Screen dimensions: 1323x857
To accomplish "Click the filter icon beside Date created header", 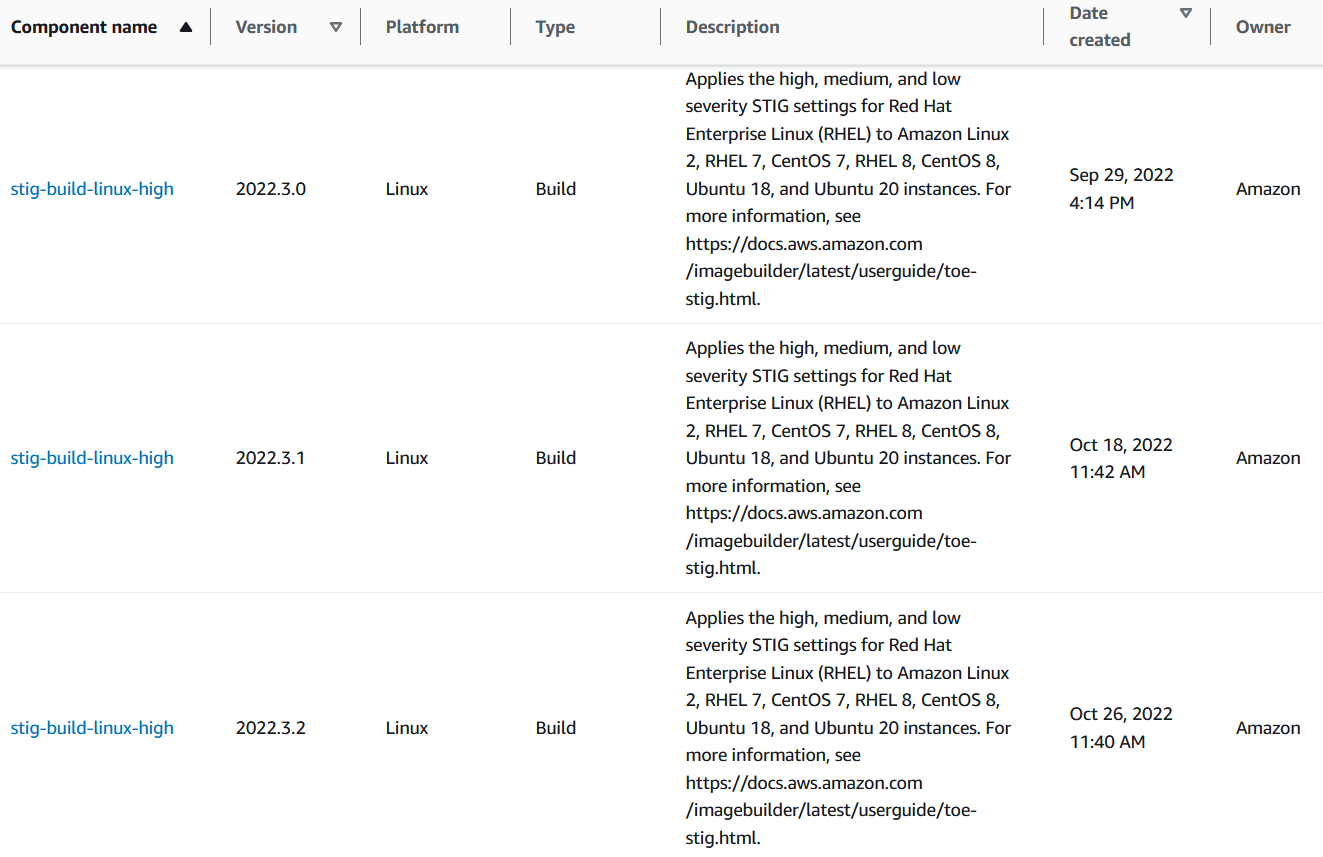I will [x=1186, y=14].
